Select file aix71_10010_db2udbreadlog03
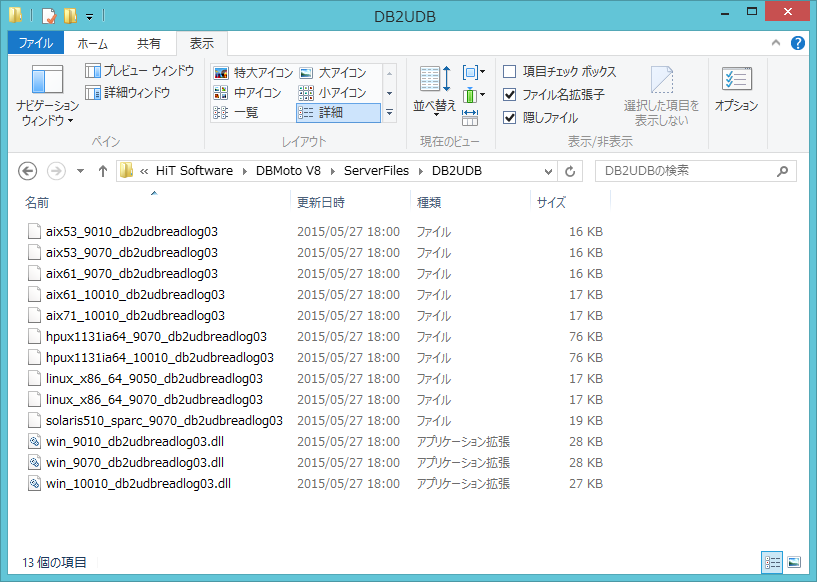The width and height of the screenshot is (817, 582). [x=135, y=316]
